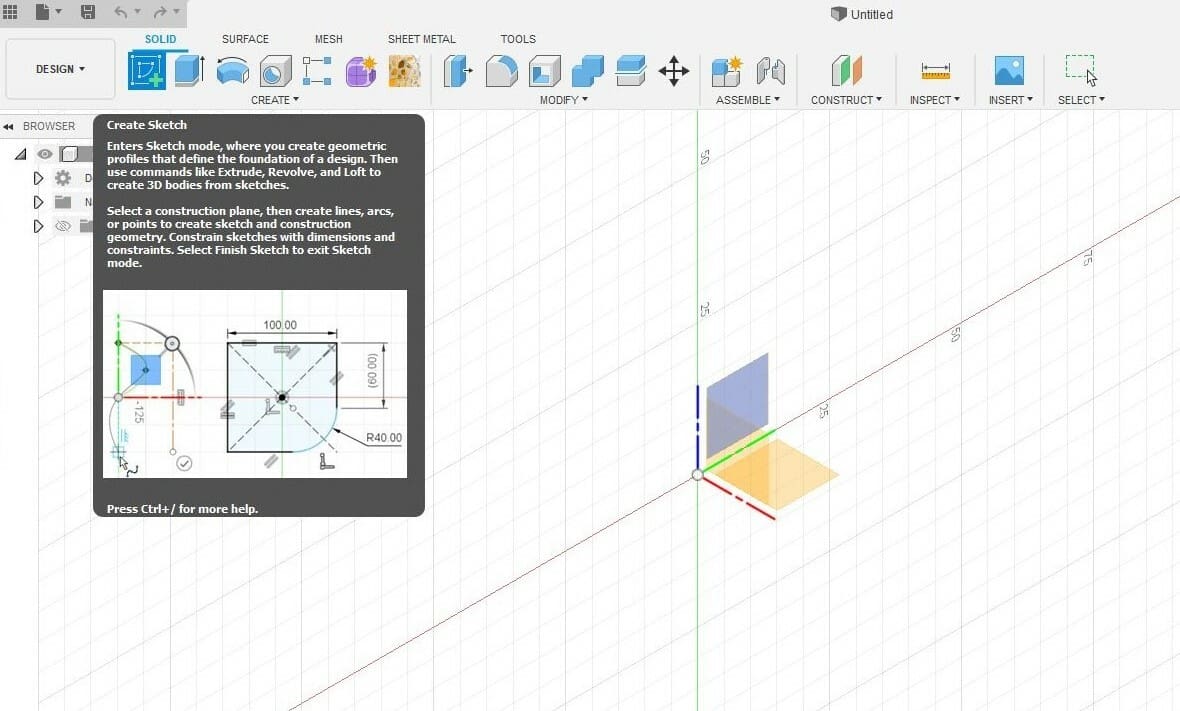Click the textured material icon in Create
The width and height of the screenshot is (1180, 711).
tap(405, 71)
